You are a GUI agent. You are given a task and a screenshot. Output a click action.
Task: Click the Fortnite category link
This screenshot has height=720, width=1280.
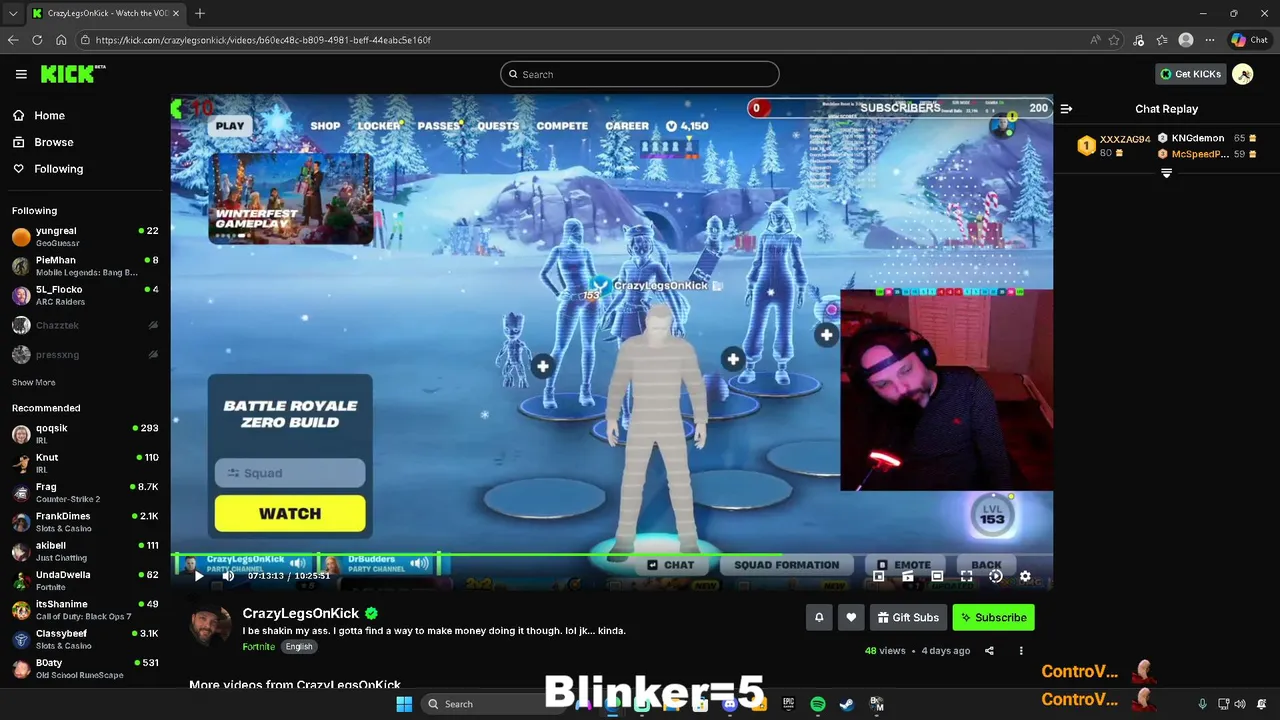point(258,646)
